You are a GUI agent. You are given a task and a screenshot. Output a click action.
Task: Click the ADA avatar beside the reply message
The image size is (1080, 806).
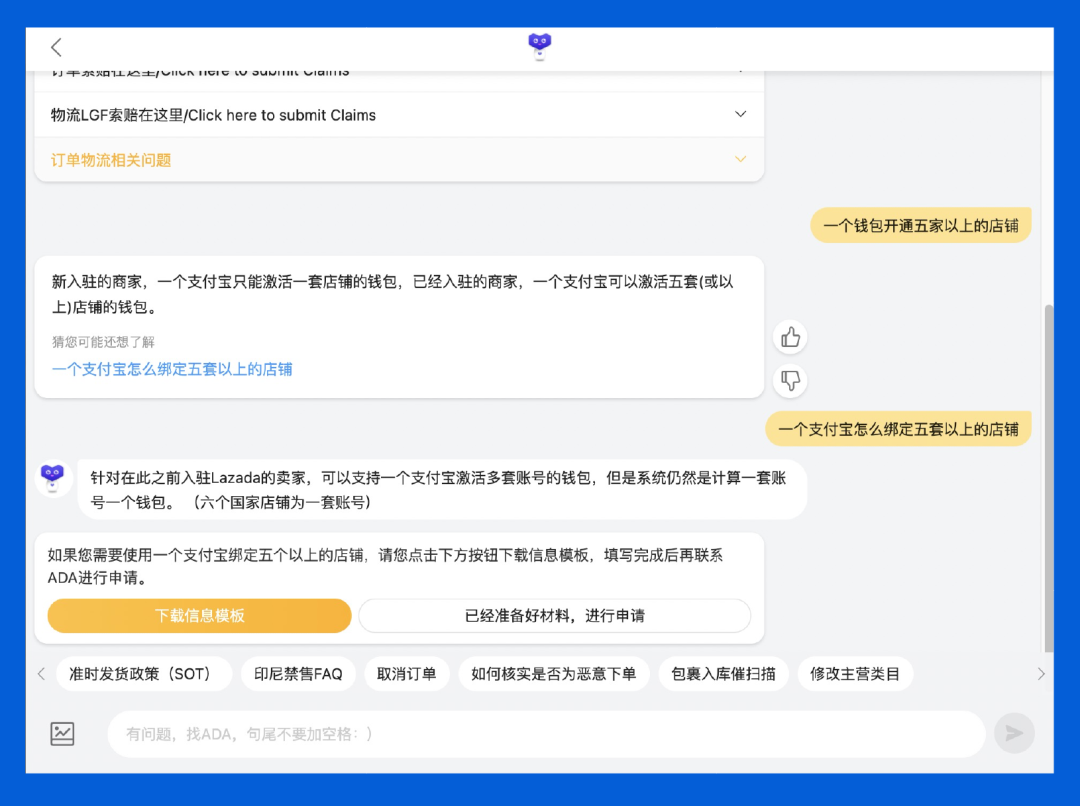click(52, 477)
